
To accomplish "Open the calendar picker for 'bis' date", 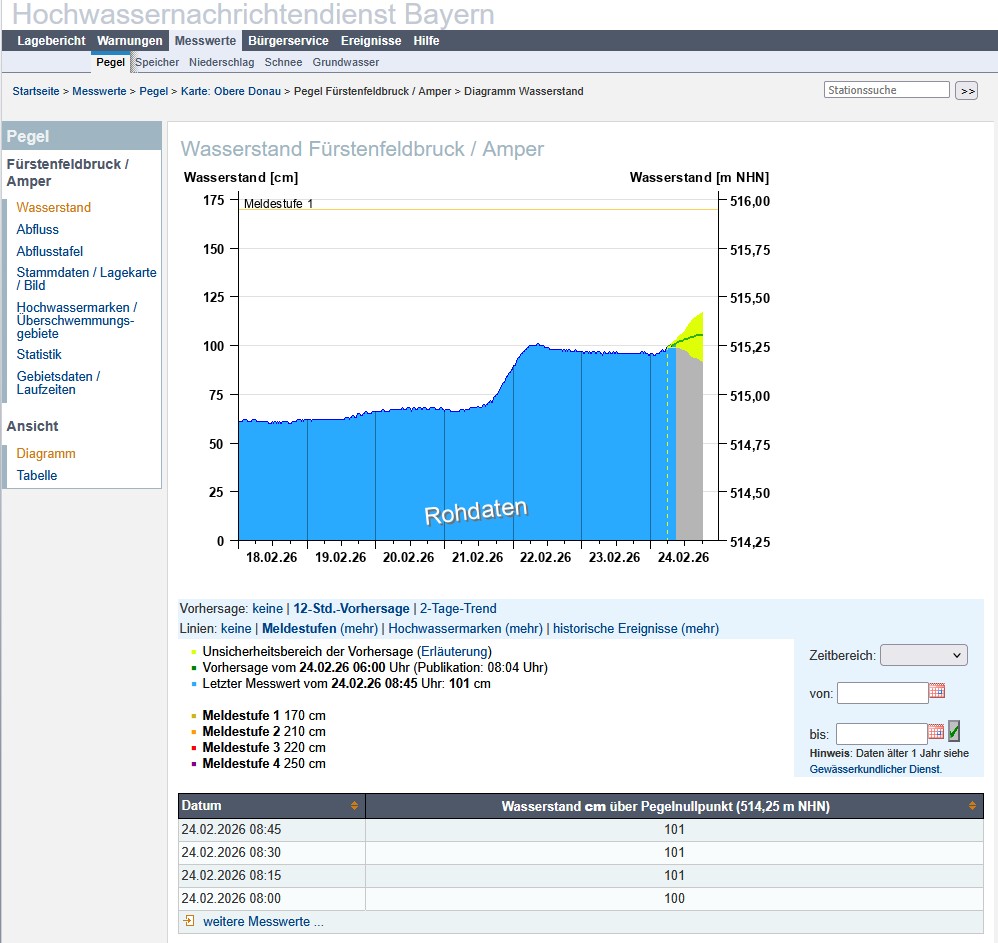I will pyautogui.click(x=936, y=732).
